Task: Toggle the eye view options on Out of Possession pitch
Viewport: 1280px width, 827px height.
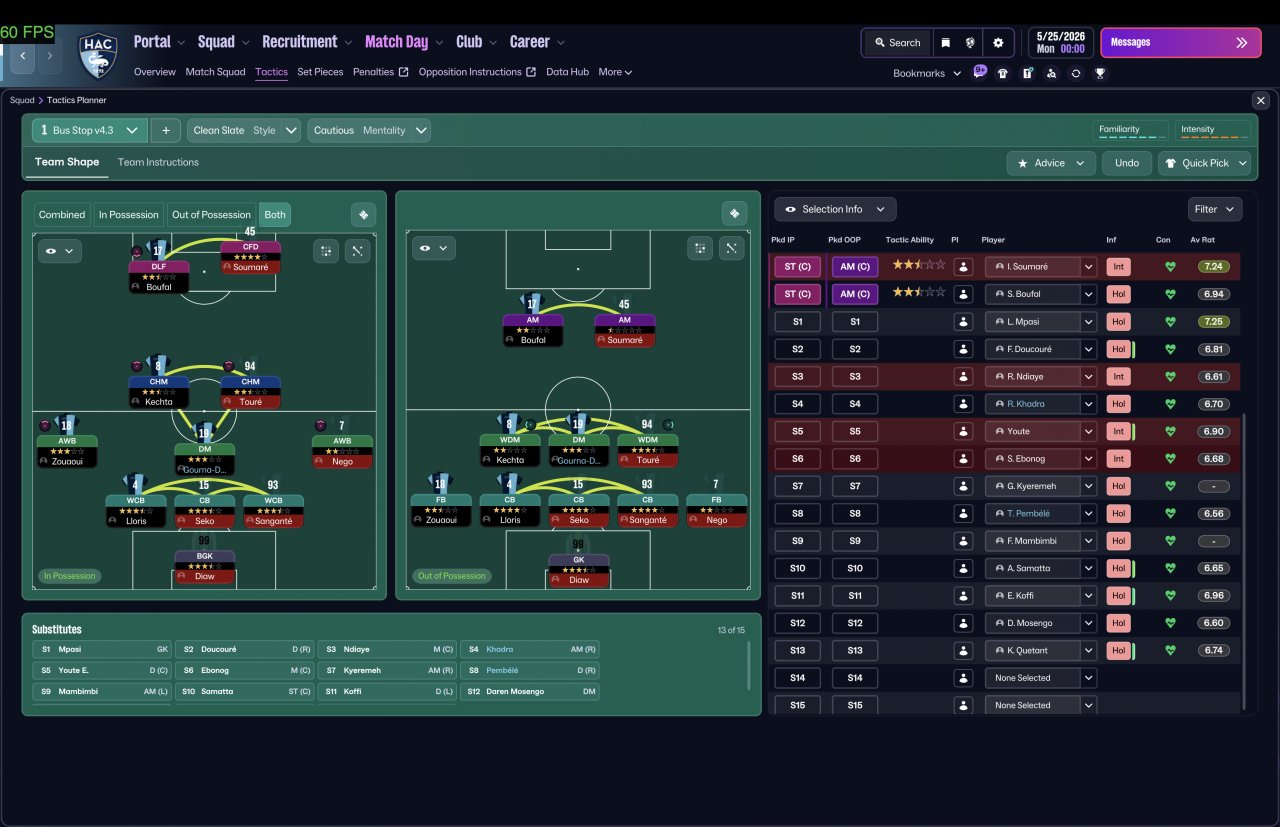Action: point(432,248)
